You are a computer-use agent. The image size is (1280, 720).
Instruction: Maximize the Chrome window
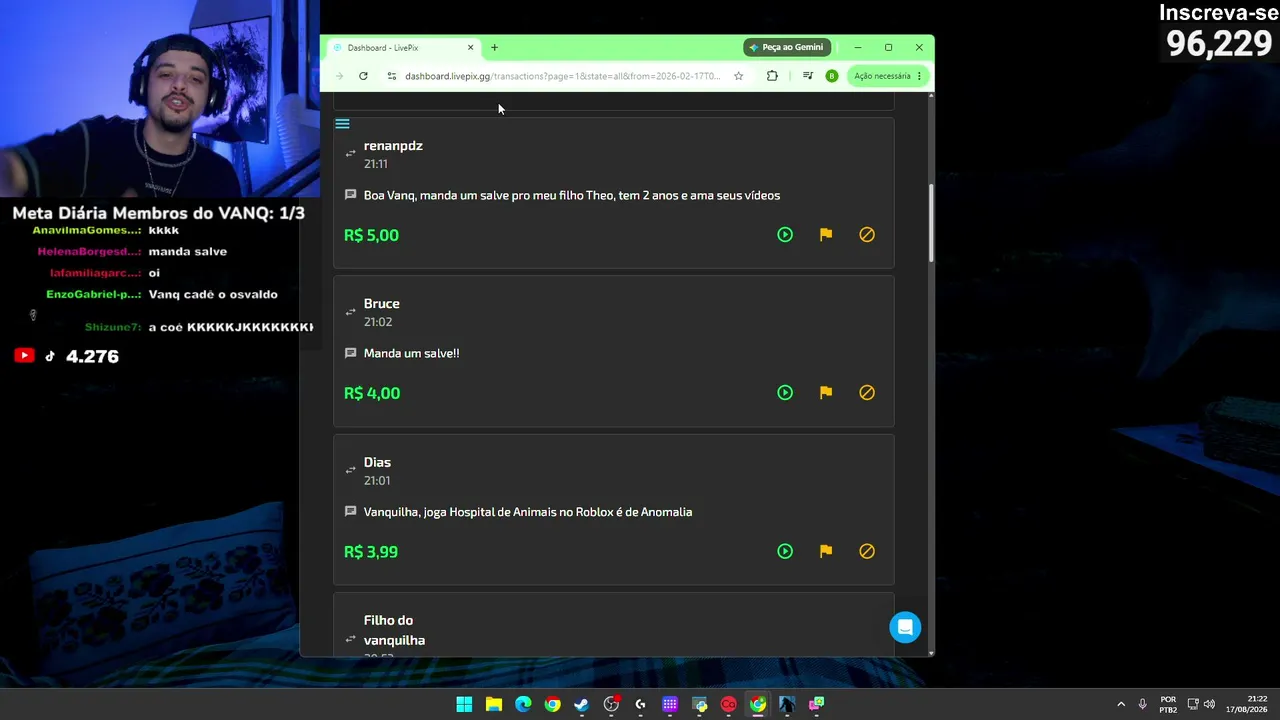pyautogui.click(x=888, y=47)
